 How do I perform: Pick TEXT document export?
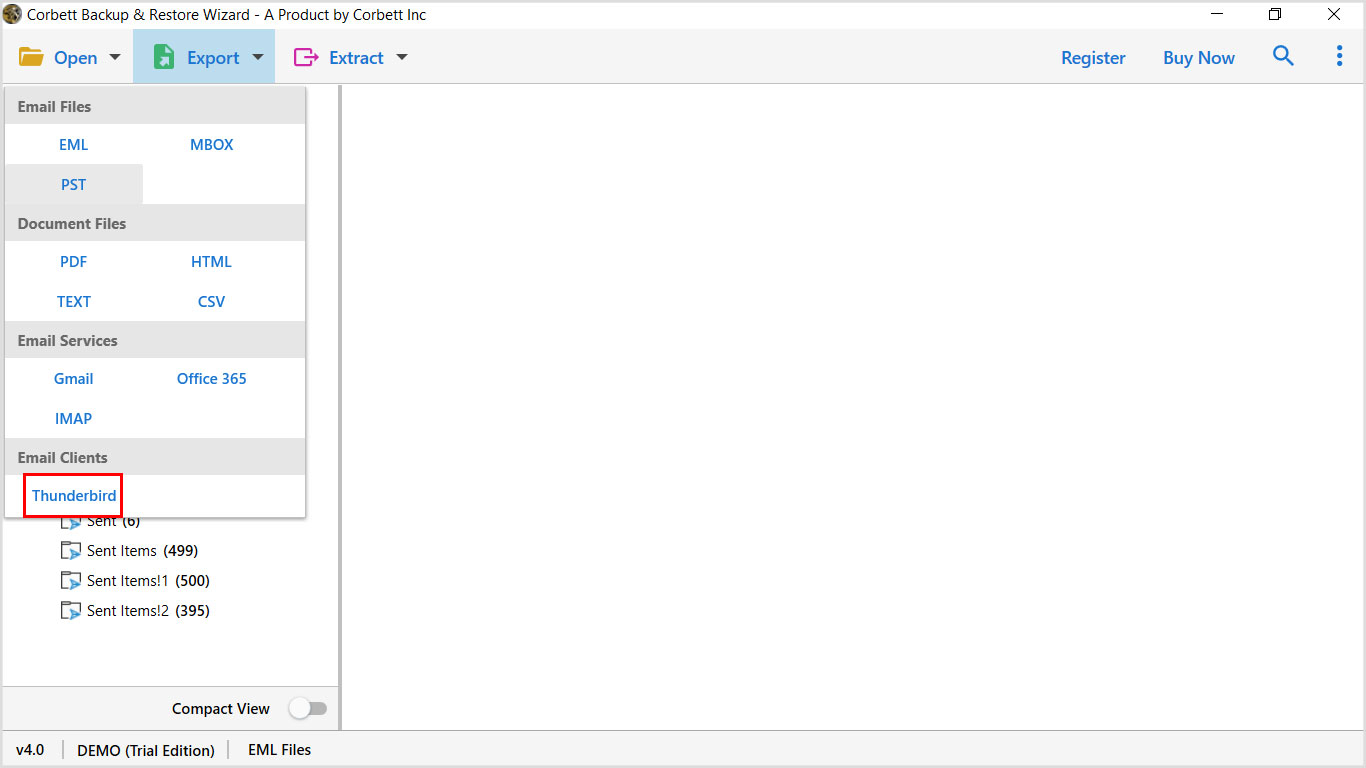click(x=74, y=302)
